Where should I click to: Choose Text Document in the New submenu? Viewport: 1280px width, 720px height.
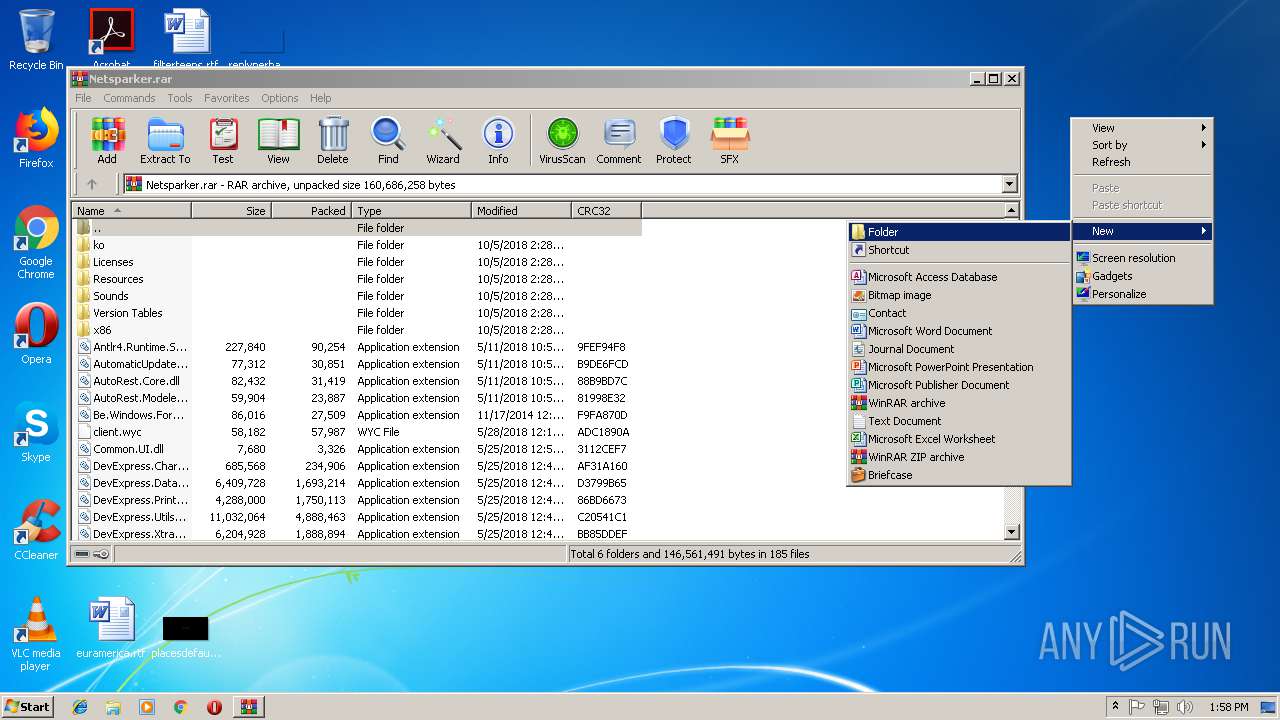(959, 421)
